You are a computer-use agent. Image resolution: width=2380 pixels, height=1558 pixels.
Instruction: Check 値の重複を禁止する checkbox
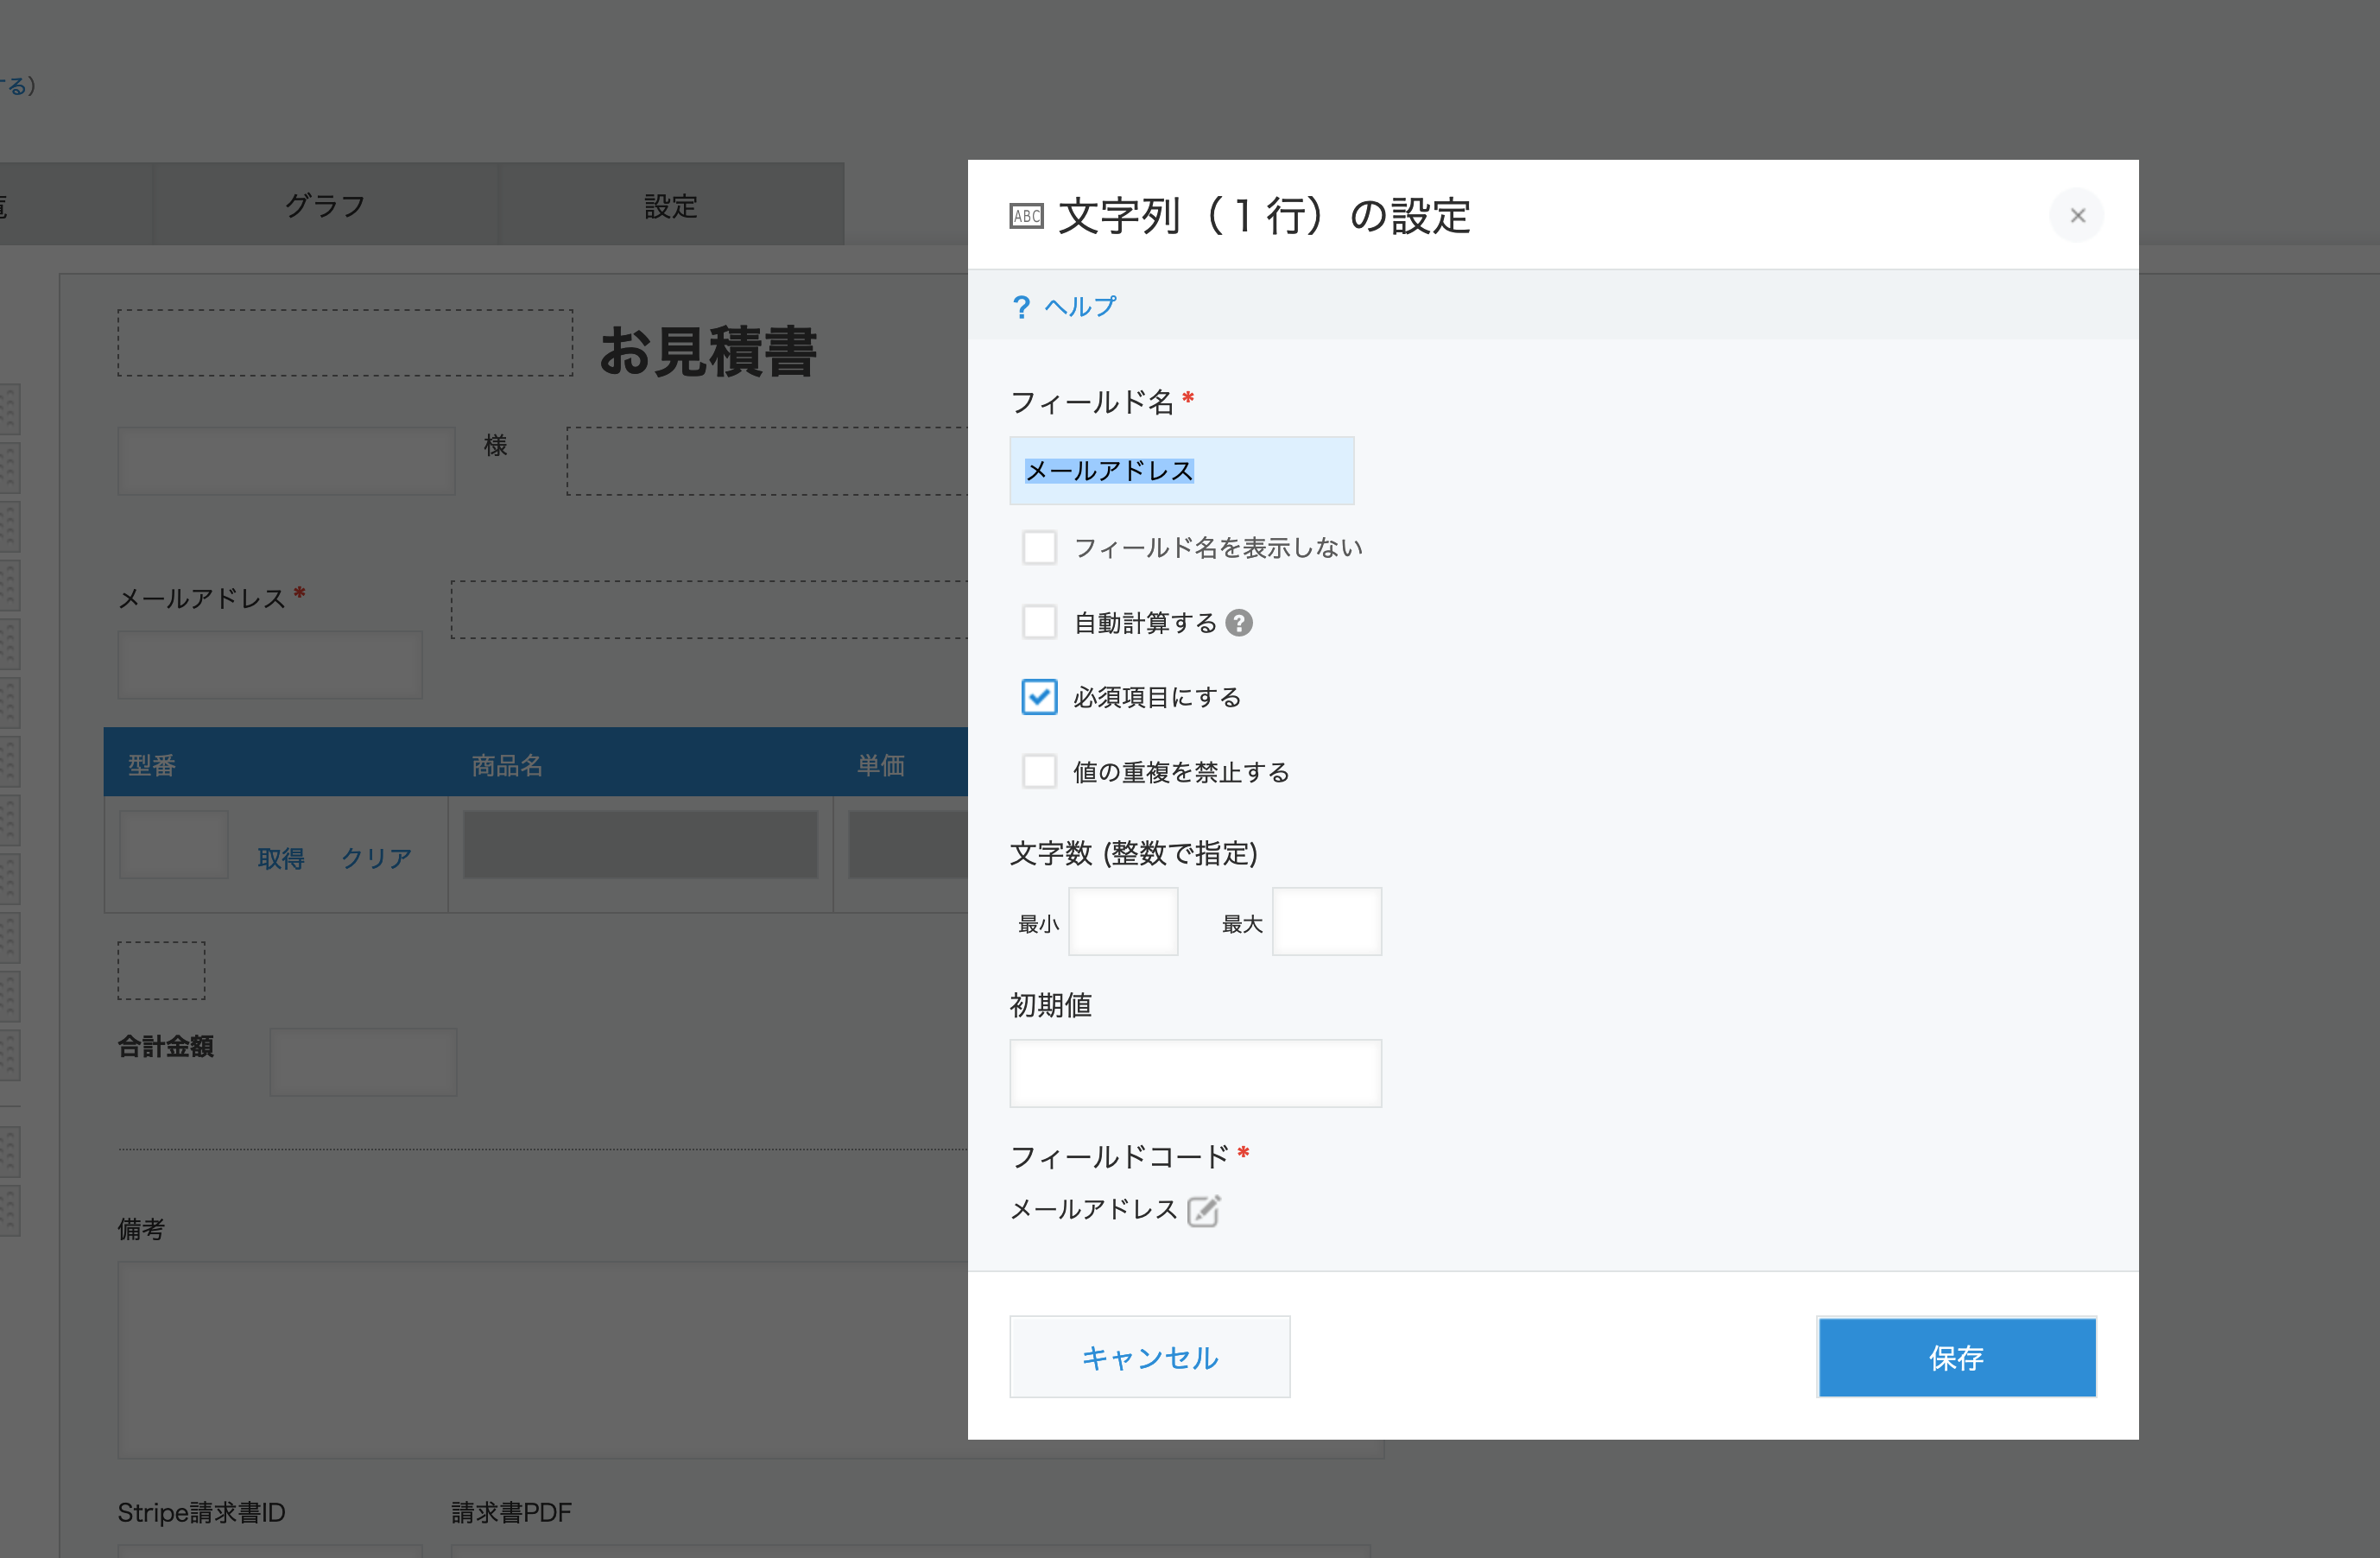point(1039,772)
